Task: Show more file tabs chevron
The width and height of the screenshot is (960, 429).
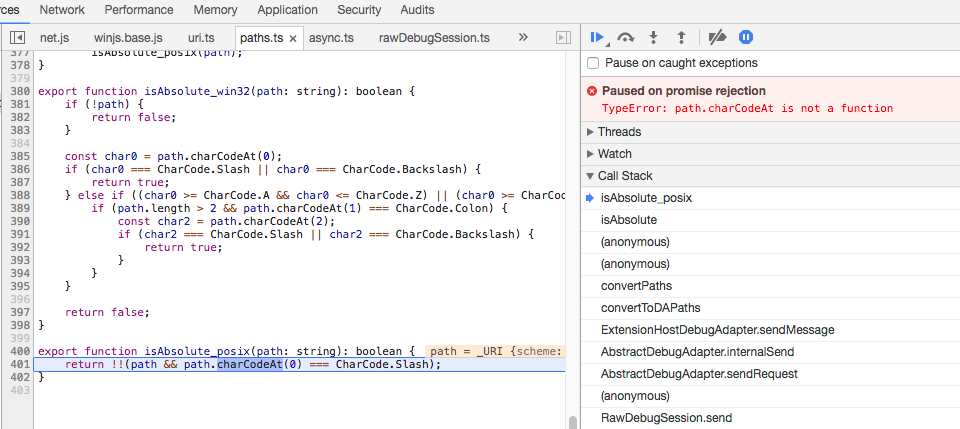Action: [x=523, y=37]
